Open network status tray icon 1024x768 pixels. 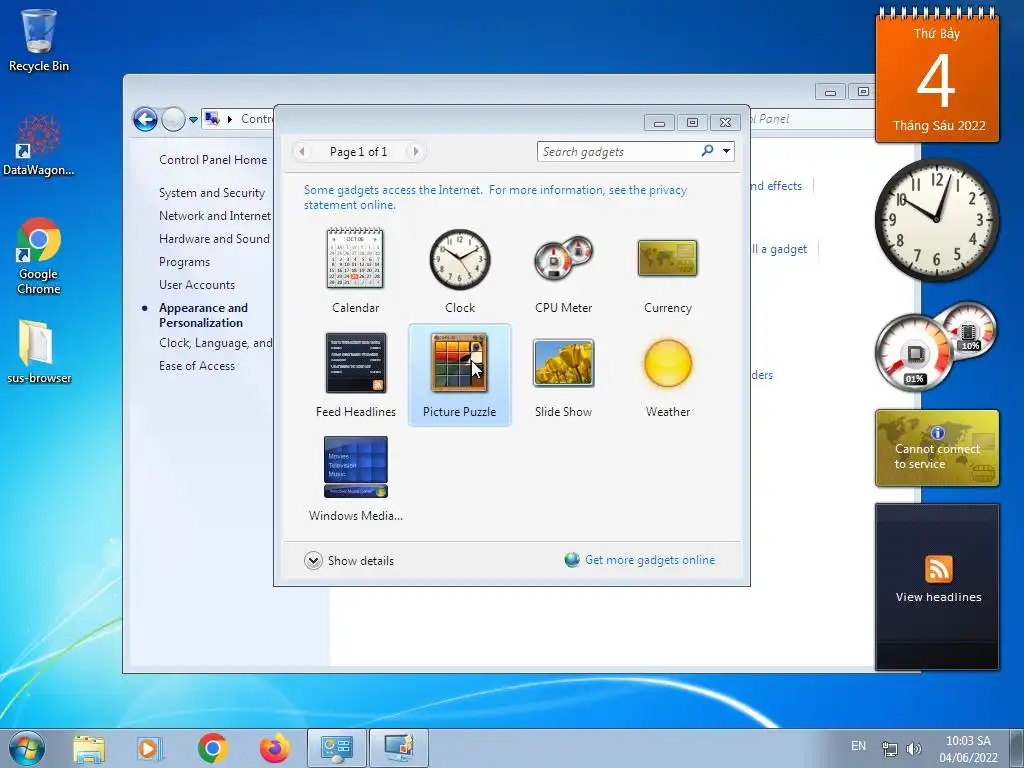(x=889, y=749)
